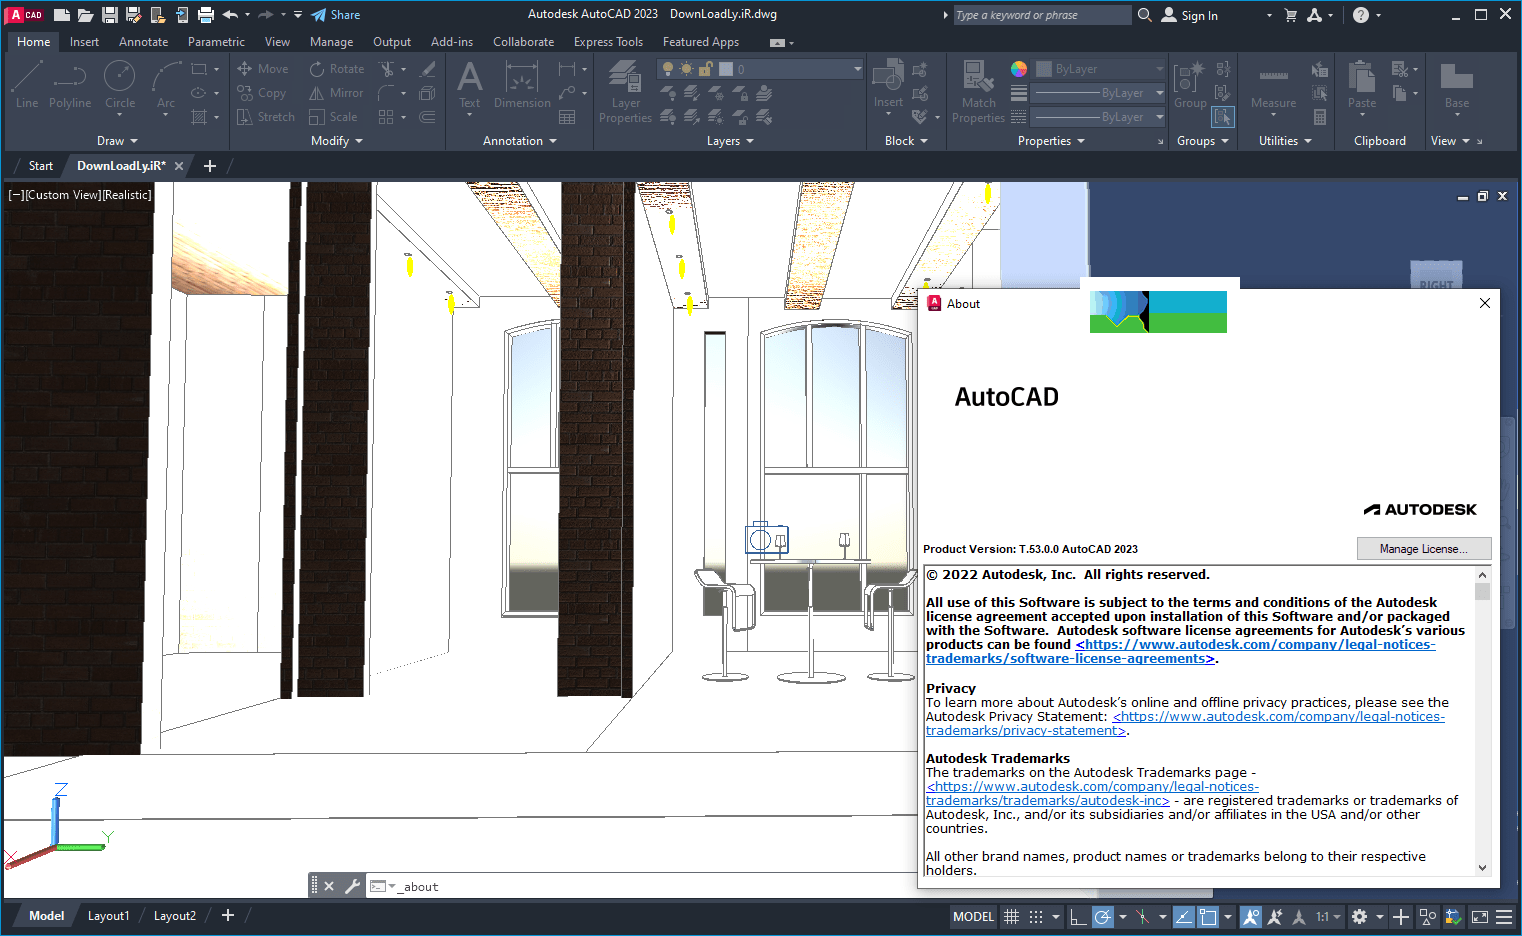Click the Stretch tool
Image resolution: width=1522 pixels, height=936 pixels.
click(x=266, y=117)
